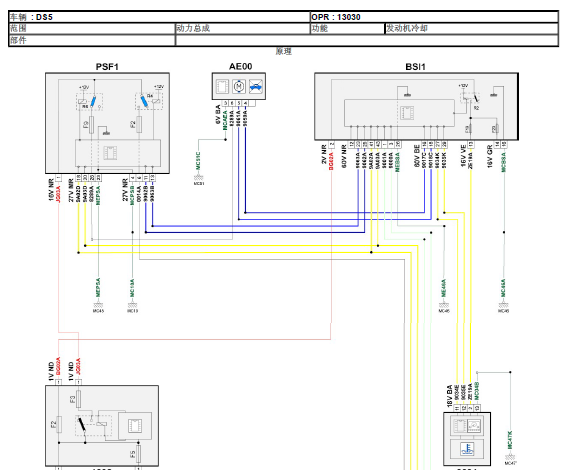579x470 pixels.
Task: Click the '2V NR' connector label under BSI1
Action: point(324,154)
